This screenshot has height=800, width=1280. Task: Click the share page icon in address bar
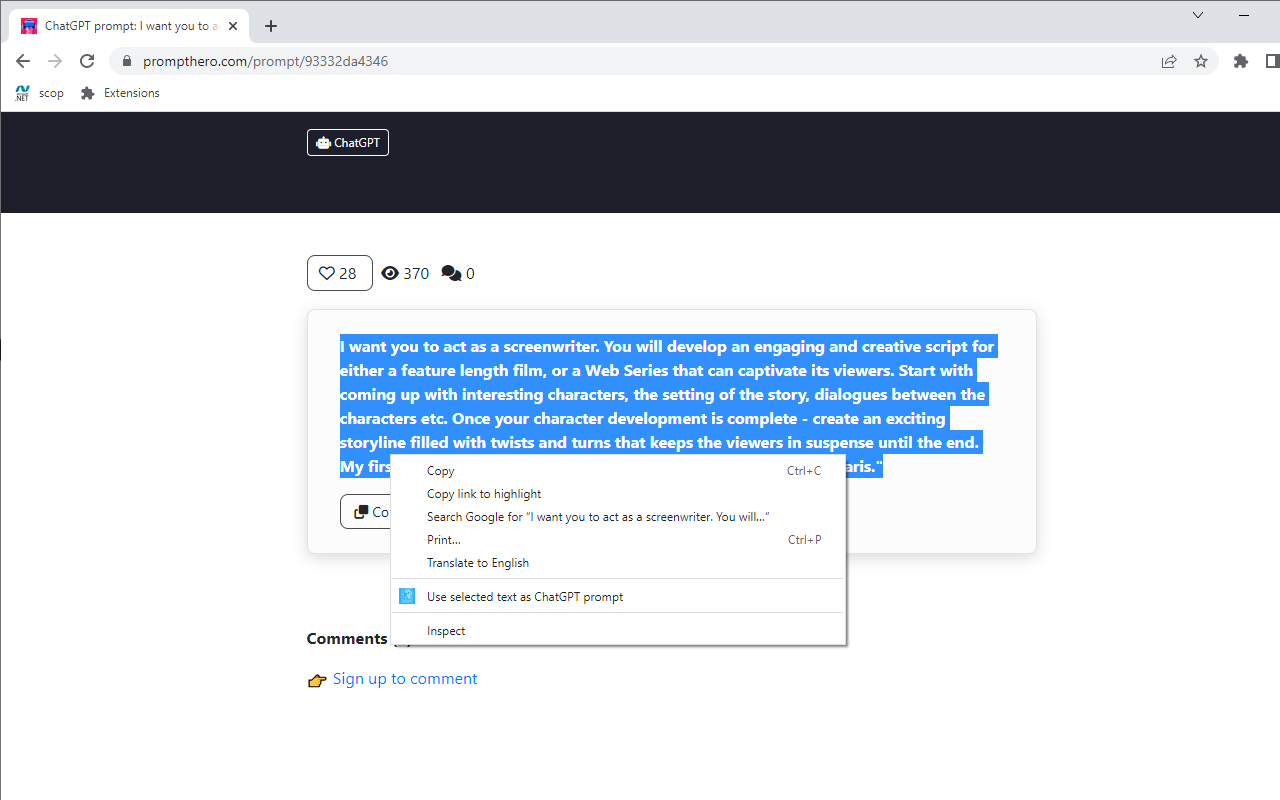pyautogui.click(x=1169, y=61)
